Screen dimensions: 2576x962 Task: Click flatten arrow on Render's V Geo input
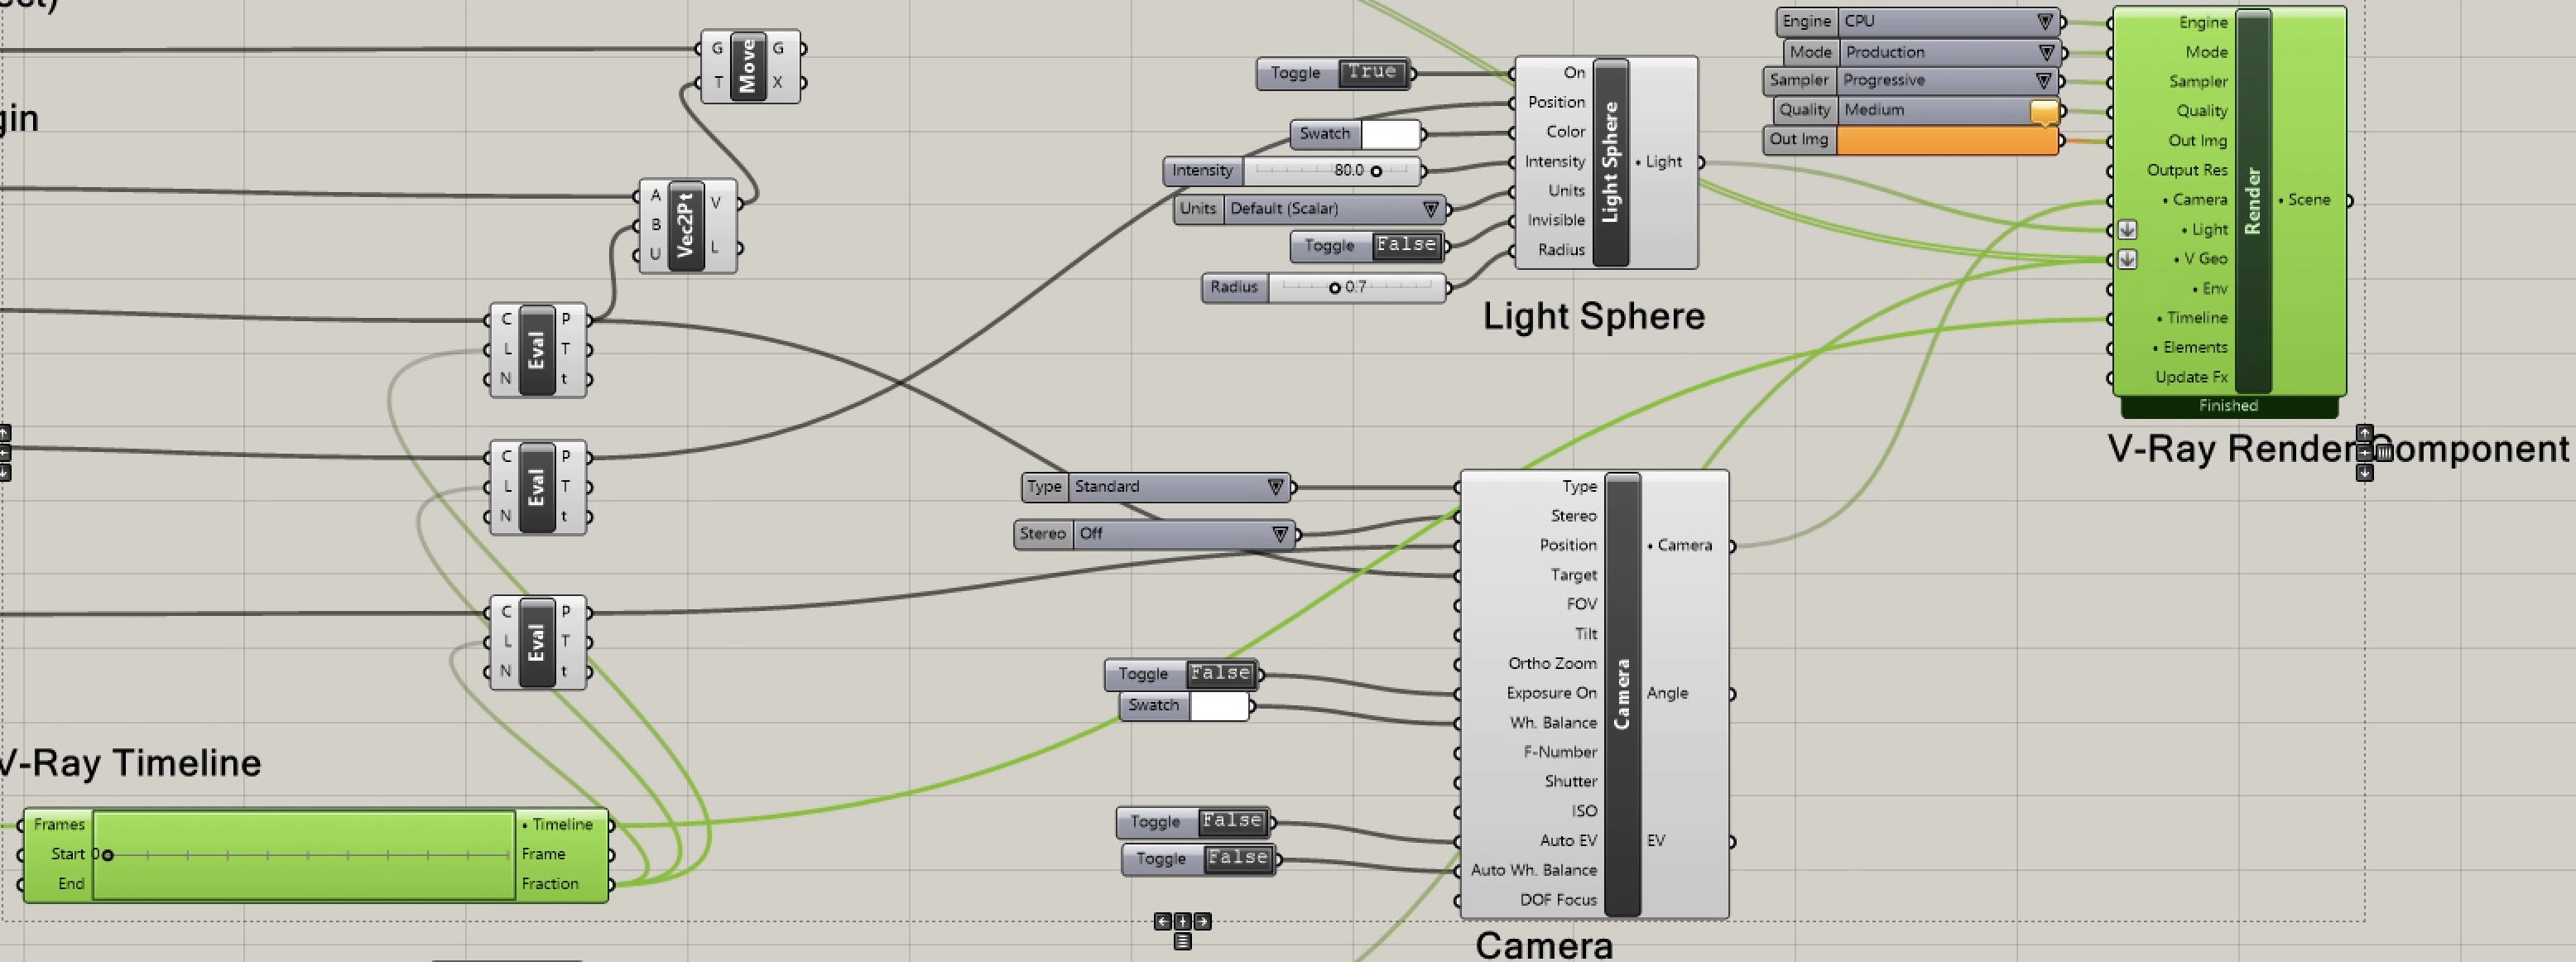(x=2127, y=259)
